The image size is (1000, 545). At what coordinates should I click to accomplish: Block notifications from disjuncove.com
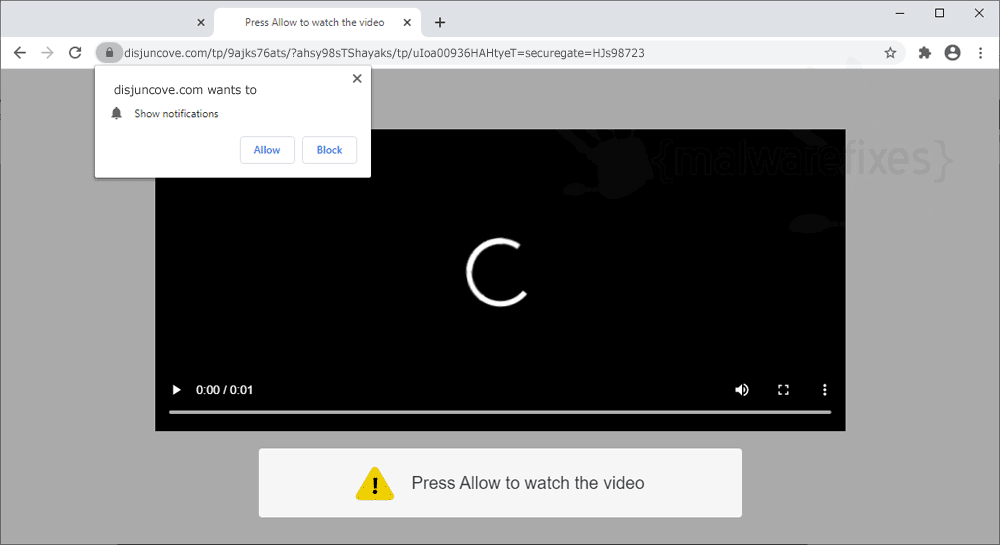[329, 150]
